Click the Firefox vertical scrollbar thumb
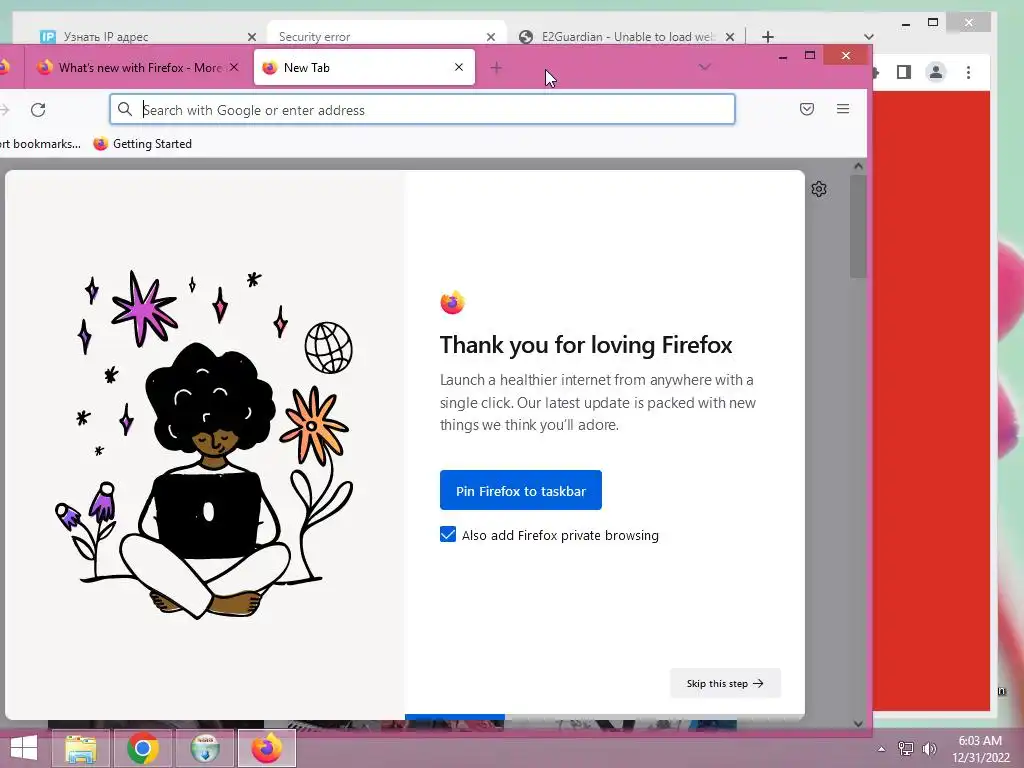1024x768 pixels. click(x=858, y=226)
